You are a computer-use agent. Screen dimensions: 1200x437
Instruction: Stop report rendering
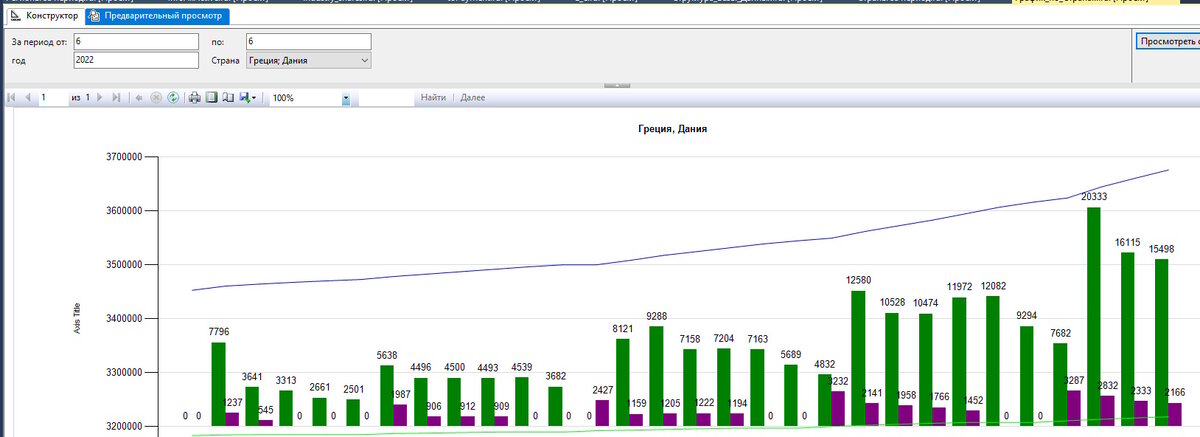click(156, 98)
